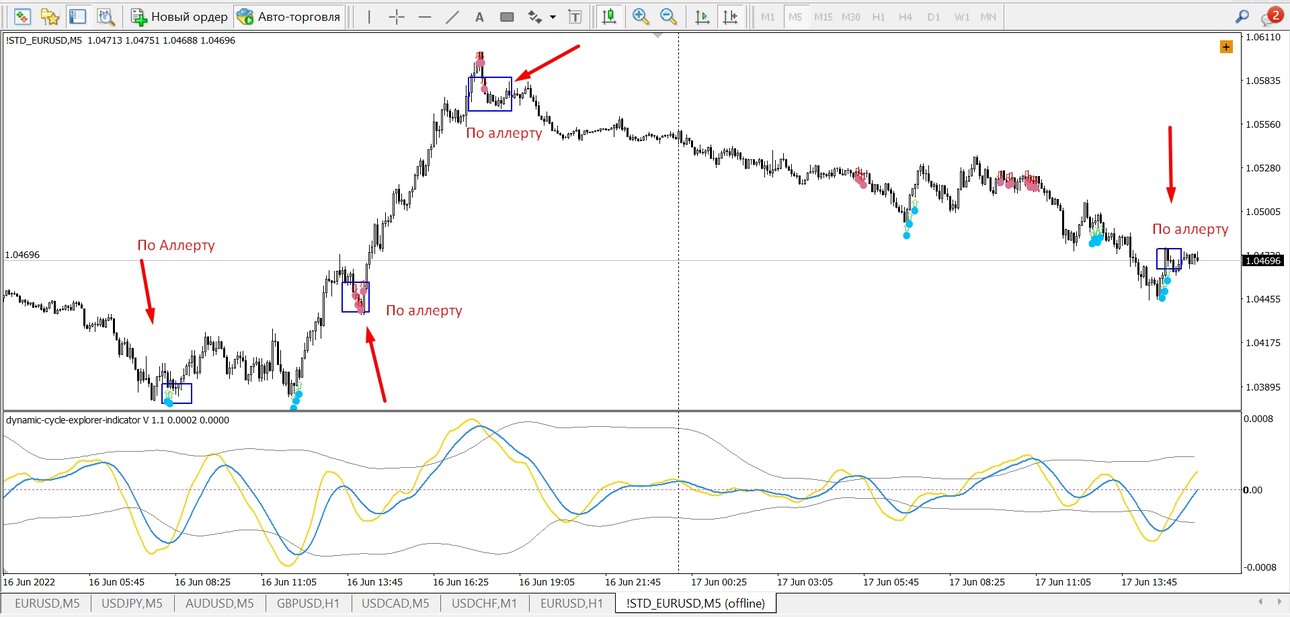Select the horizontal line drawing tool
The height and width of the screenshot is (617, 1290).
pos(425,17)
